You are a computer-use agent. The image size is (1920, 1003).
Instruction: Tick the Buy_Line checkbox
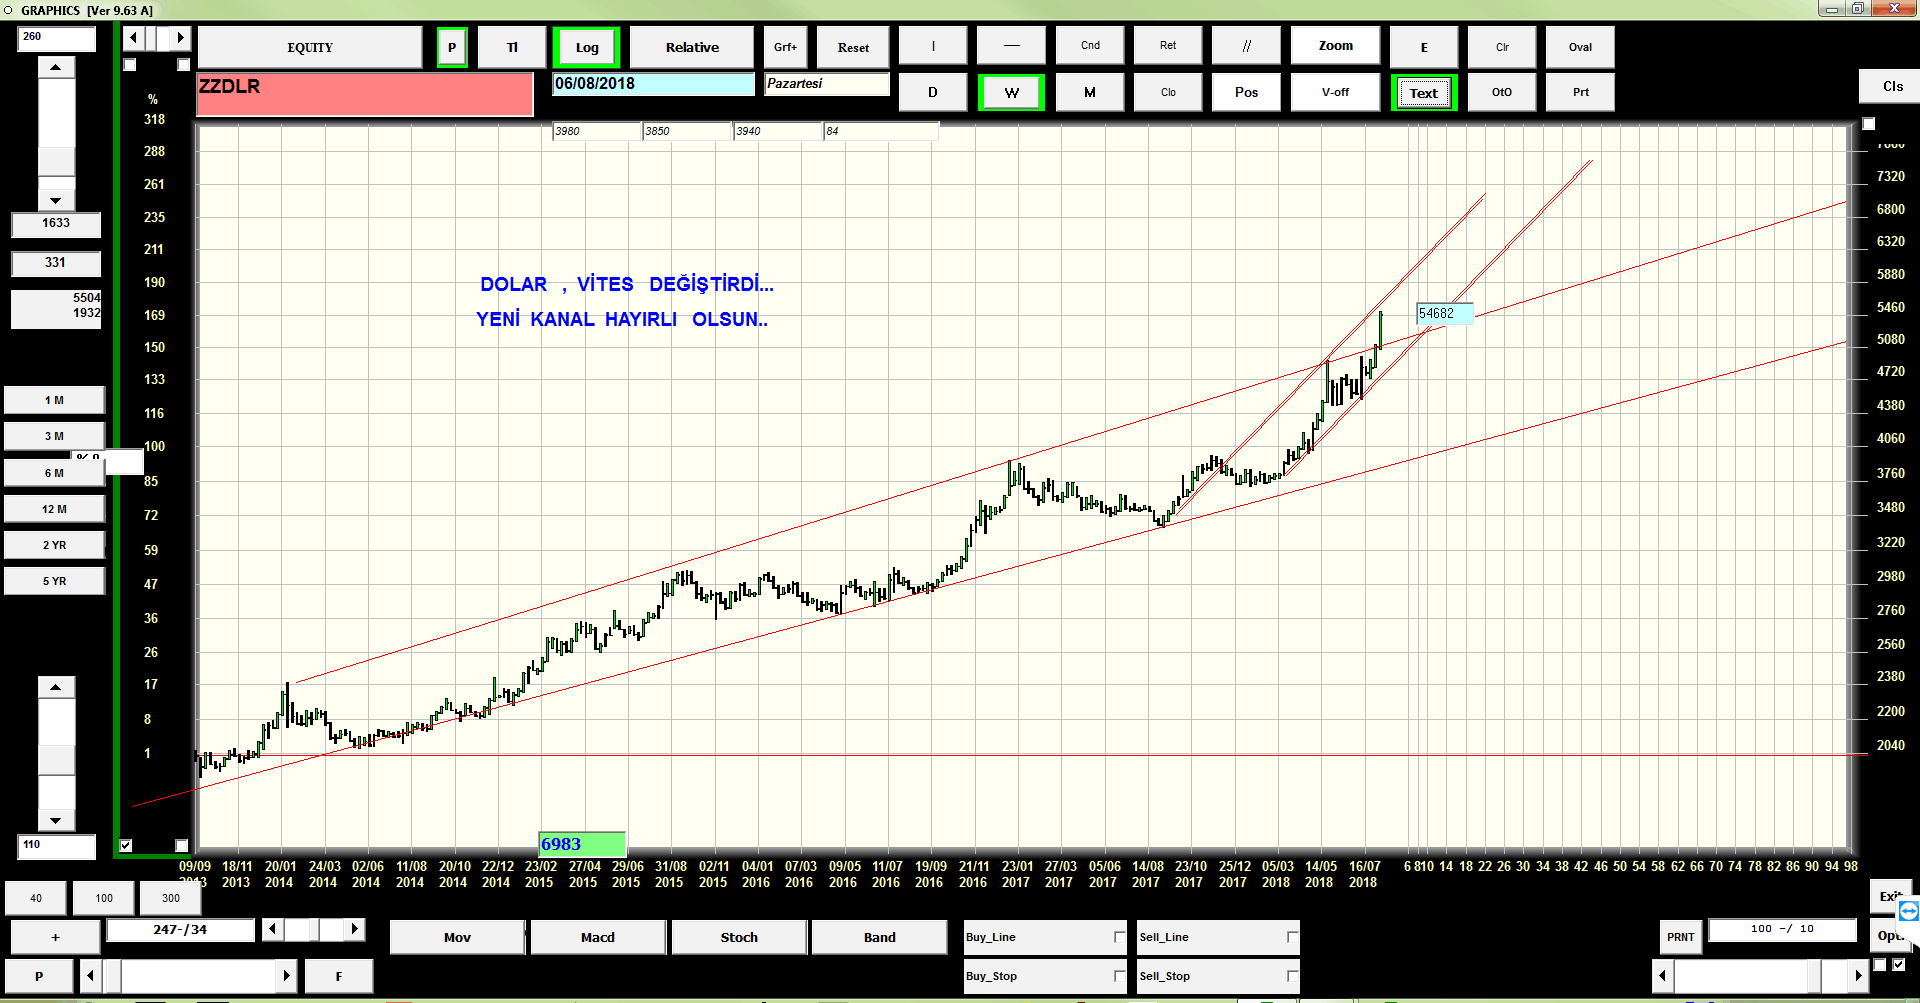[x=1119, y=937]
